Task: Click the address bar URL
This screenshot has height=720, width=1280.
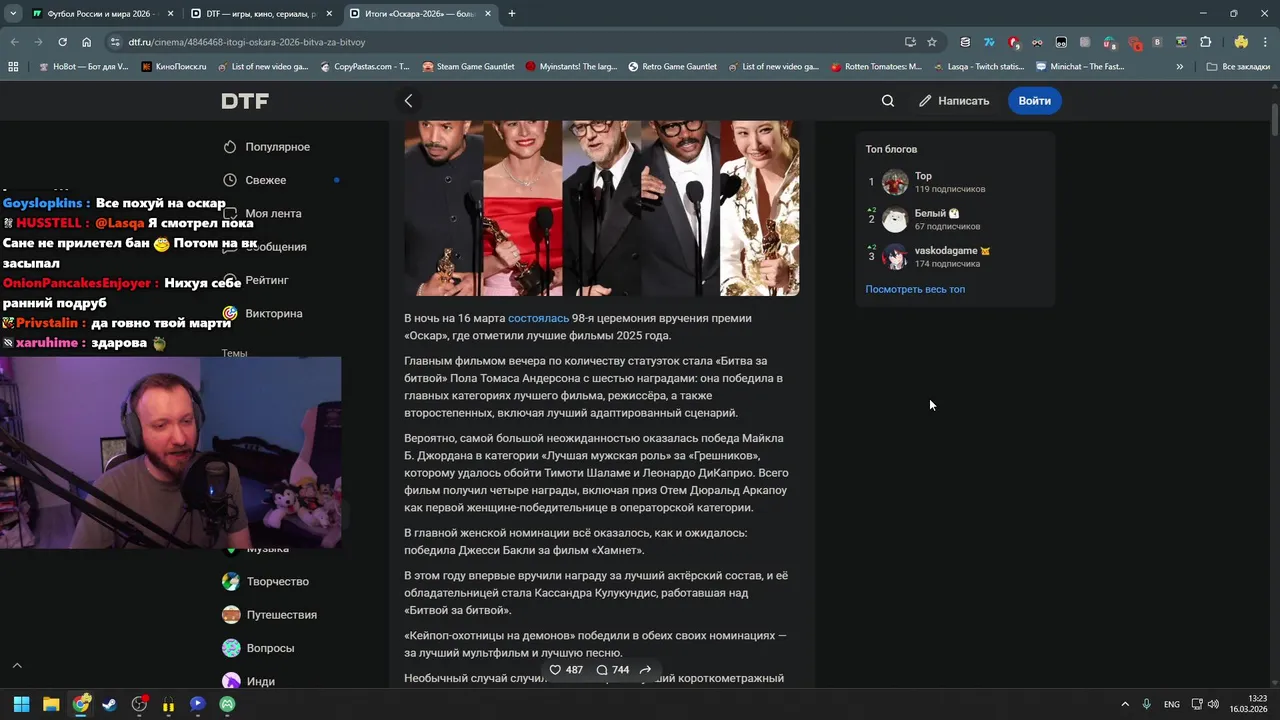Action: coord(247,42)
